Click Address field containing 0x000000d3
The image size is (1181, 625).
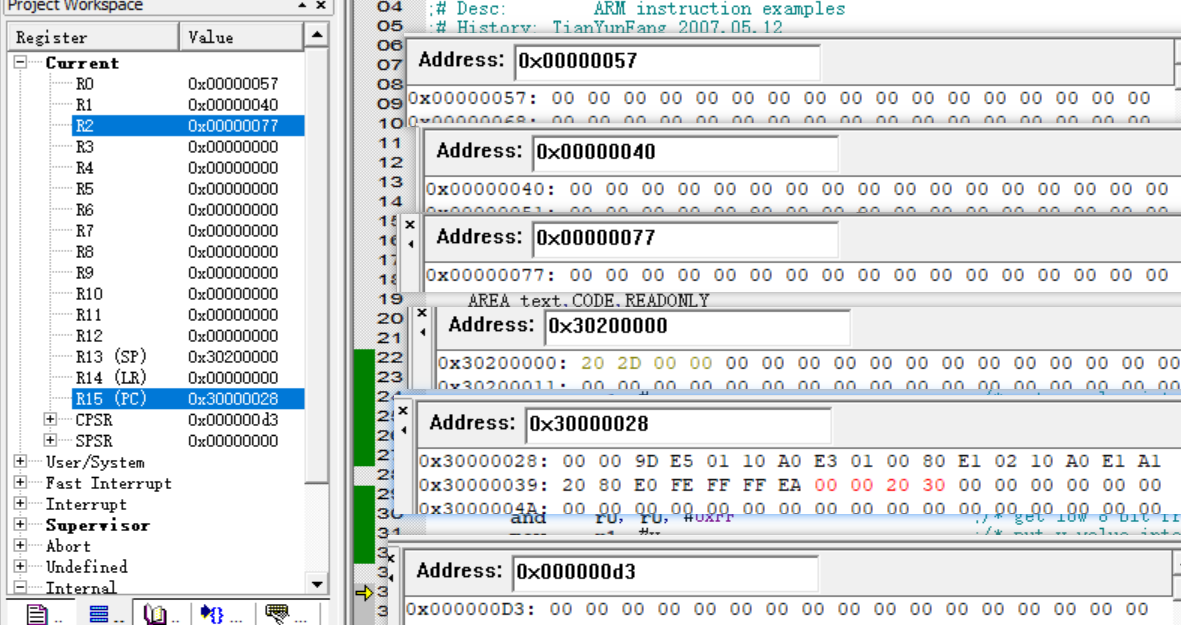tap(666, 572)
